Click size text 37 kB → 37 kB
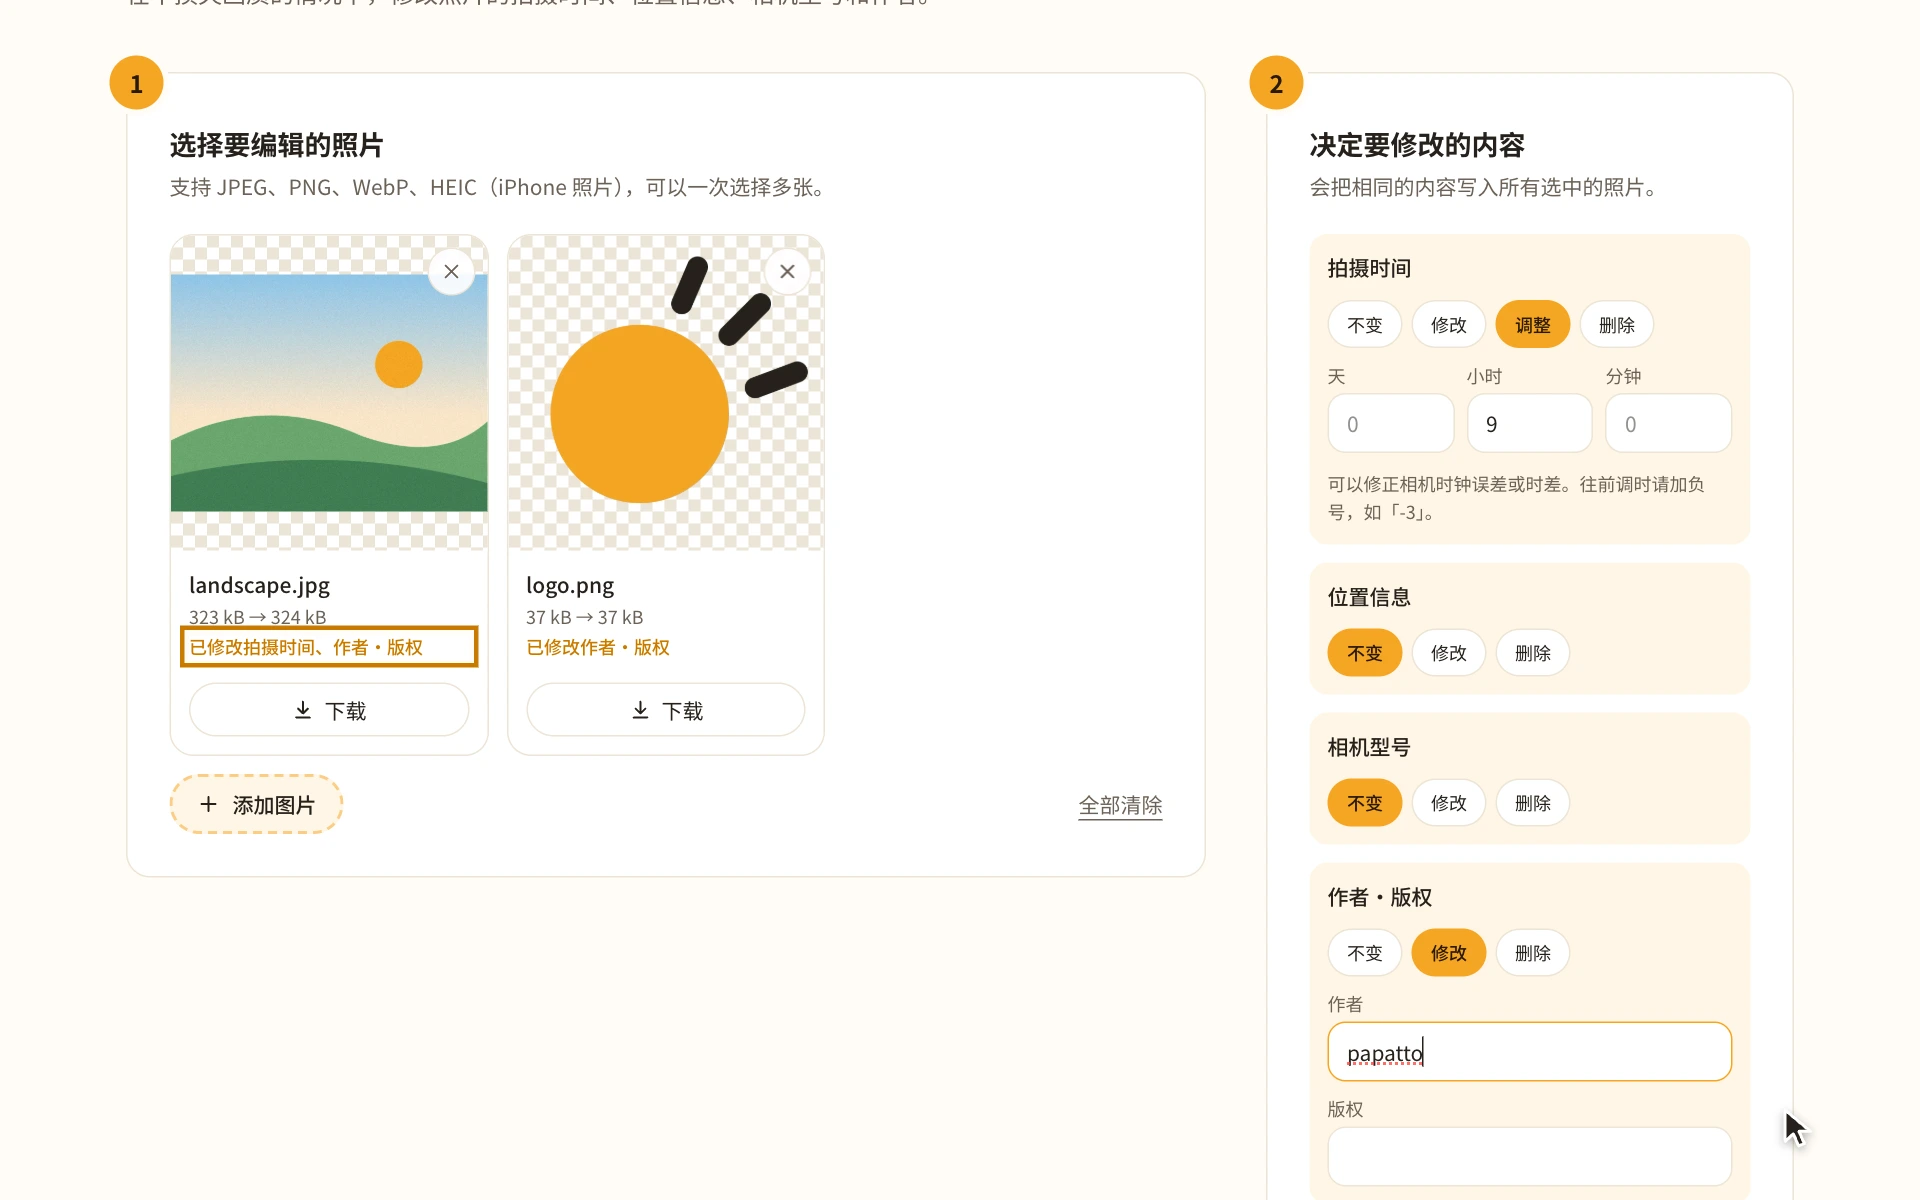The width and height of the screenshot is (1920, 1200). tap(584, 617)
